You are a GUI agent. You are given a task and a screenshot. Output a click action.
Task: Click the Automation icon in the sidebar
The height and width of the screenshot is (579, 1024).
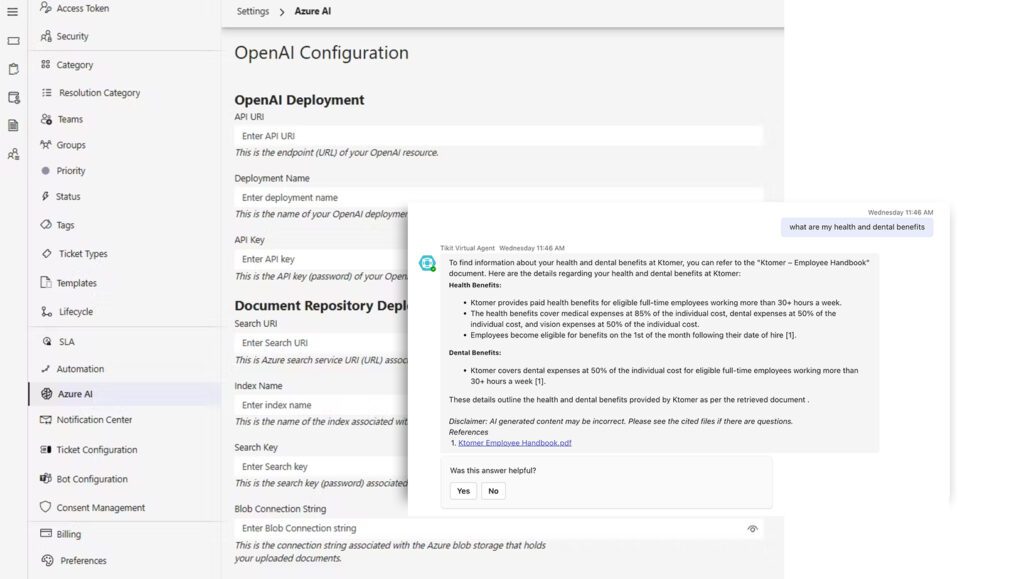(x=45, y=368)
